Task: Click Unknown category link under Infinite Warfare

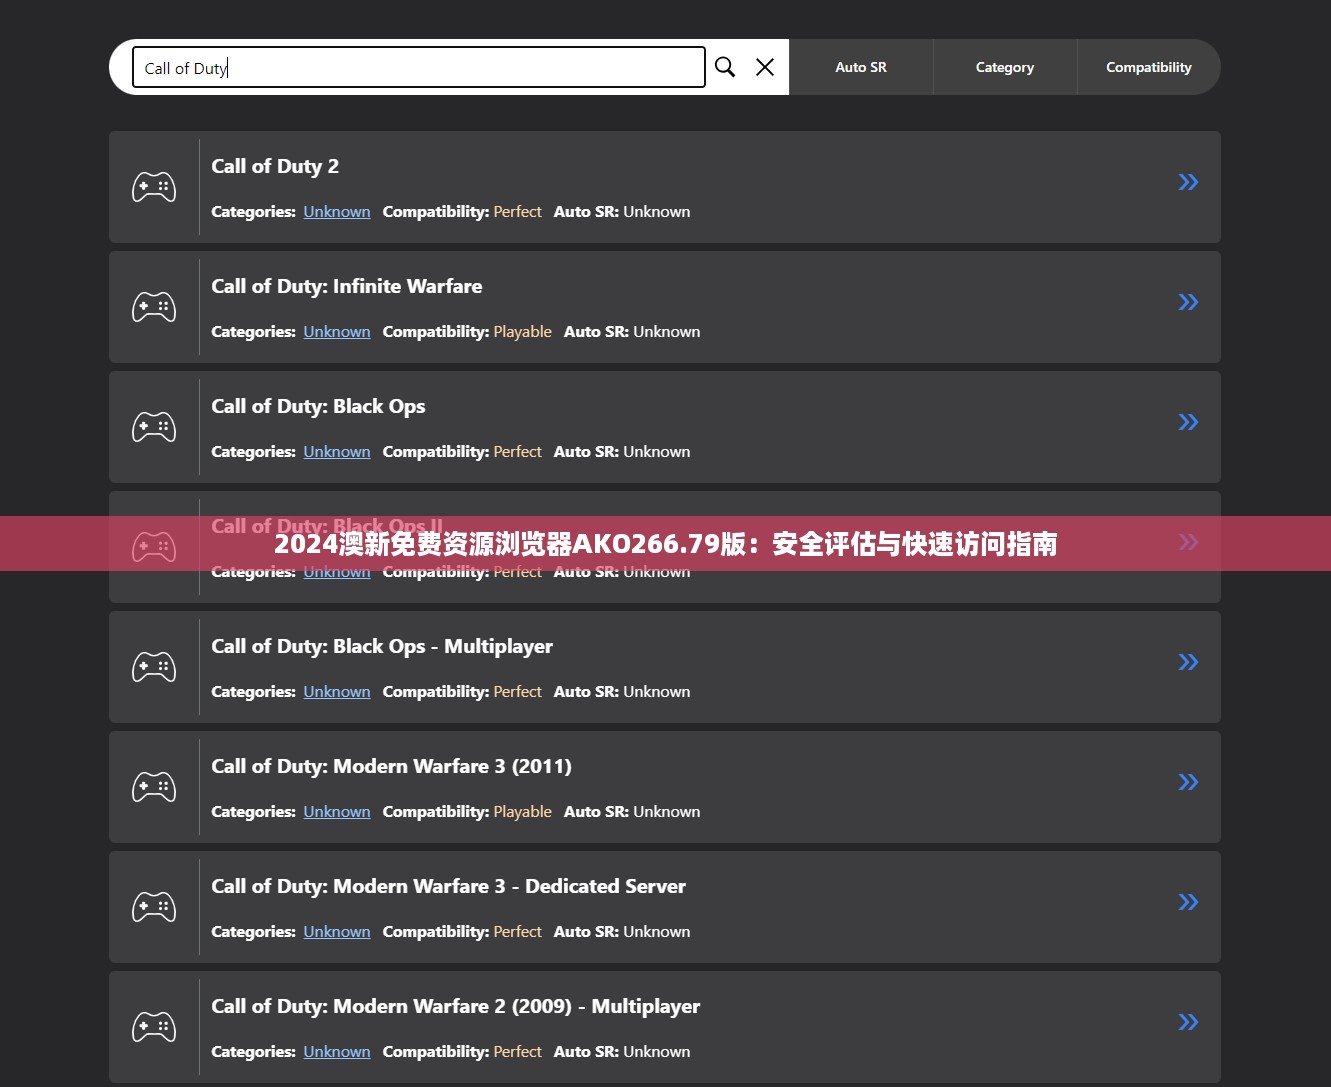Action: pos(337,332)
